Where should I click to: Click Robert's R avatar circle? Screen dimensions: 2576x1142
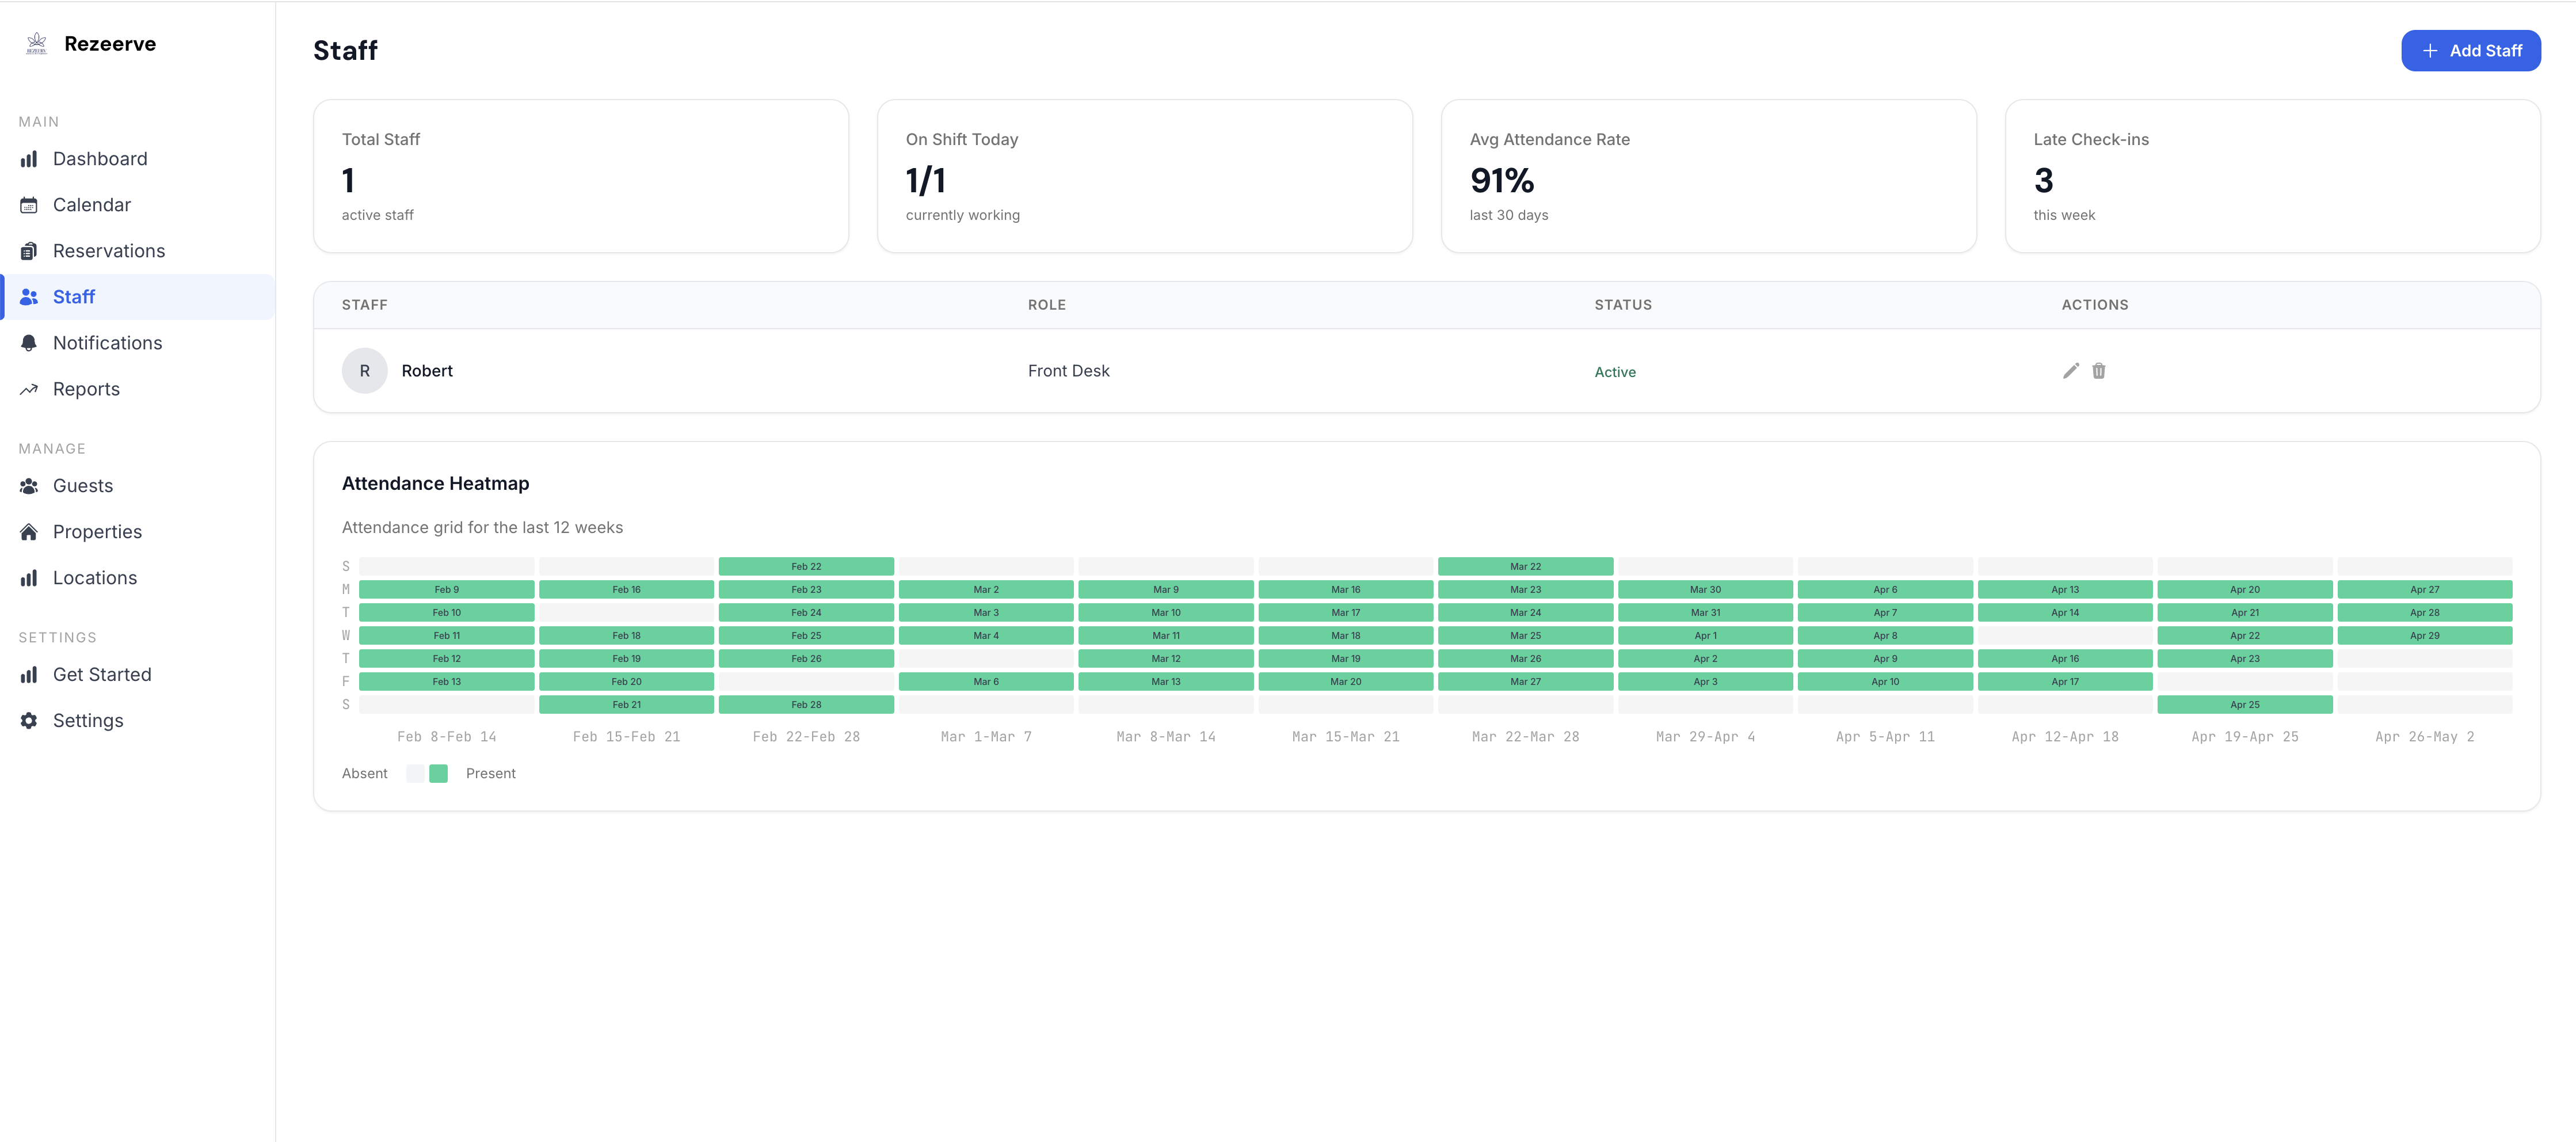[364, 371]
